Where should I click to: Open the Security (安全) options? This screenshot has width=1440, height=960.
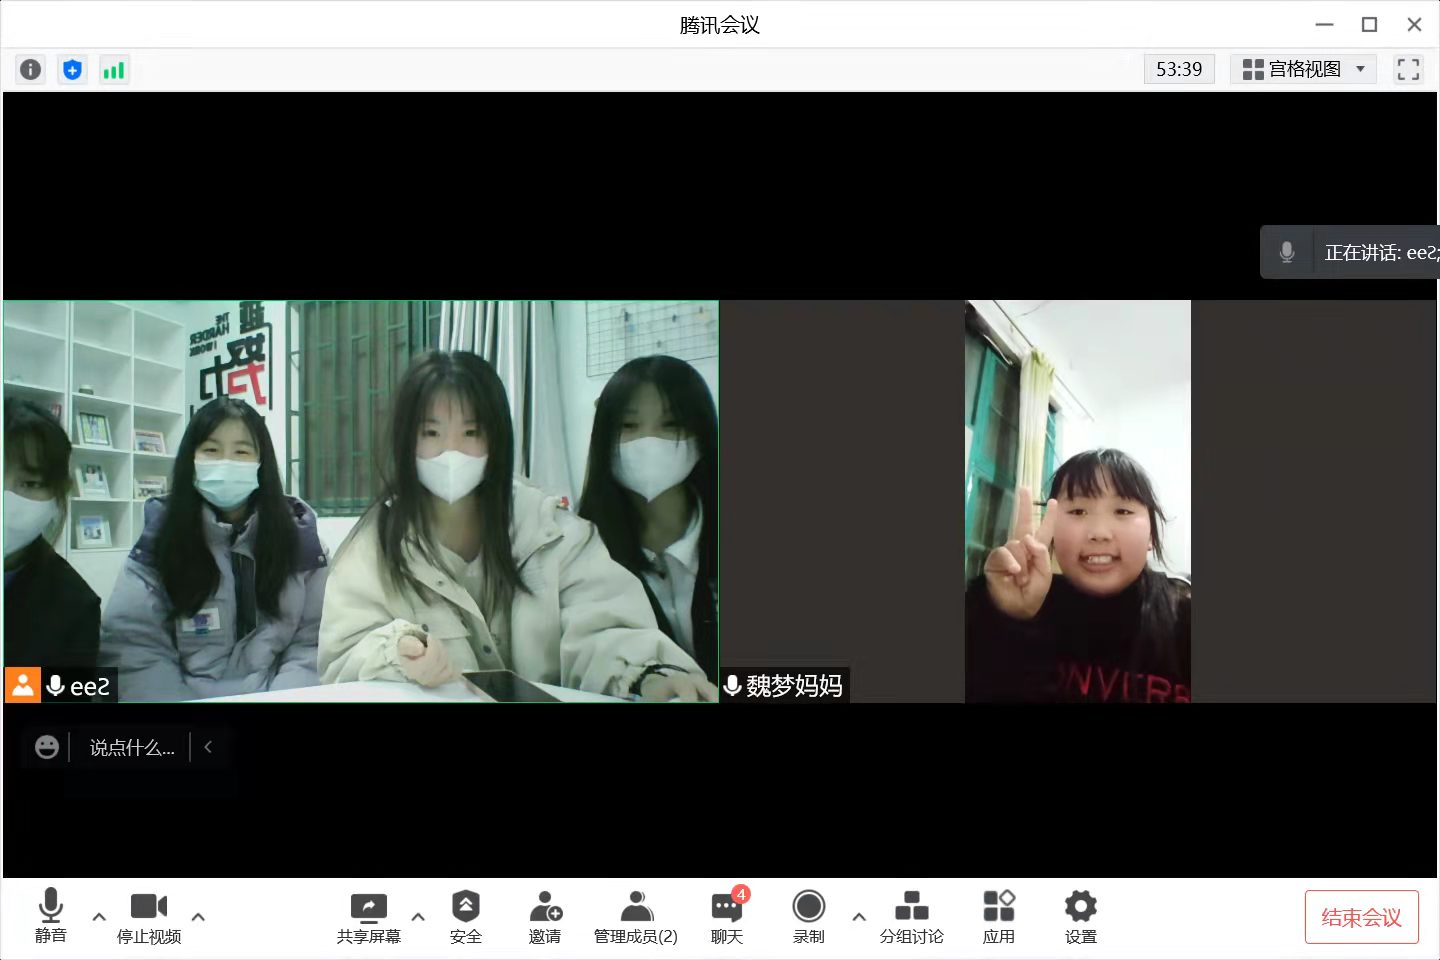coord(465,916)
